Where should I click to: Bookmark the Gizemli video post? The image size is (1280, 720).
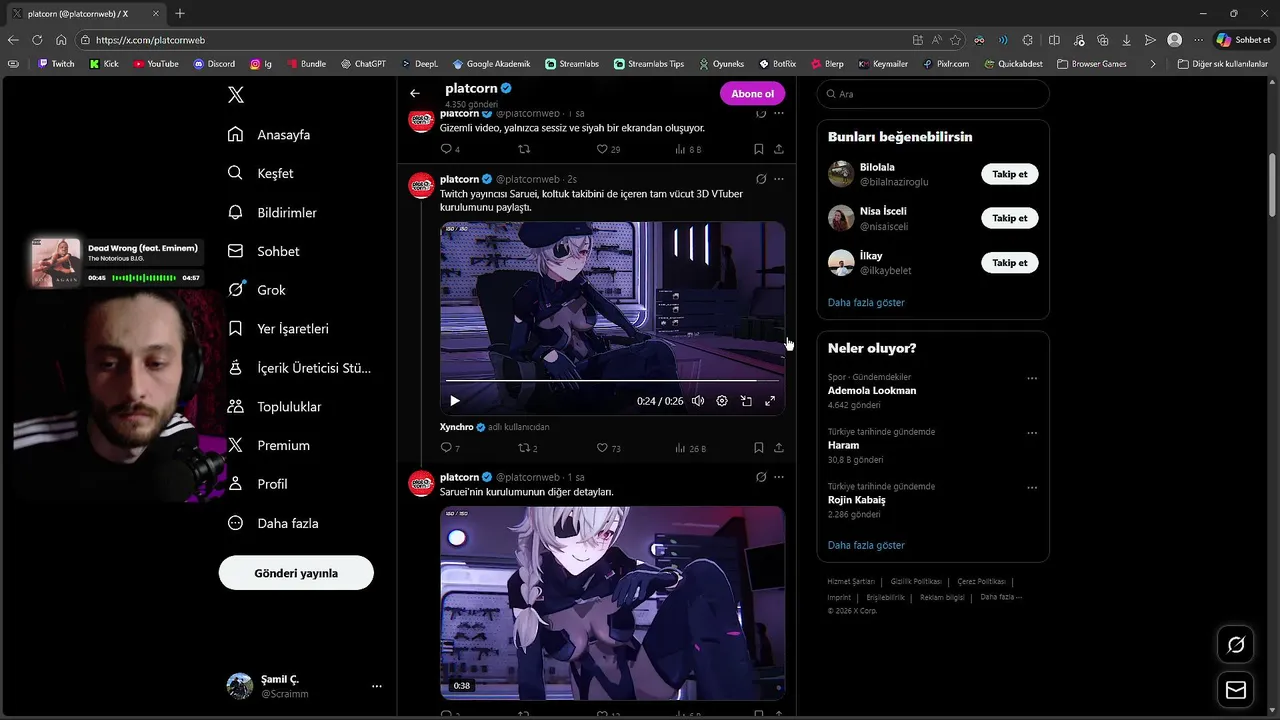(x=759, y=149)
